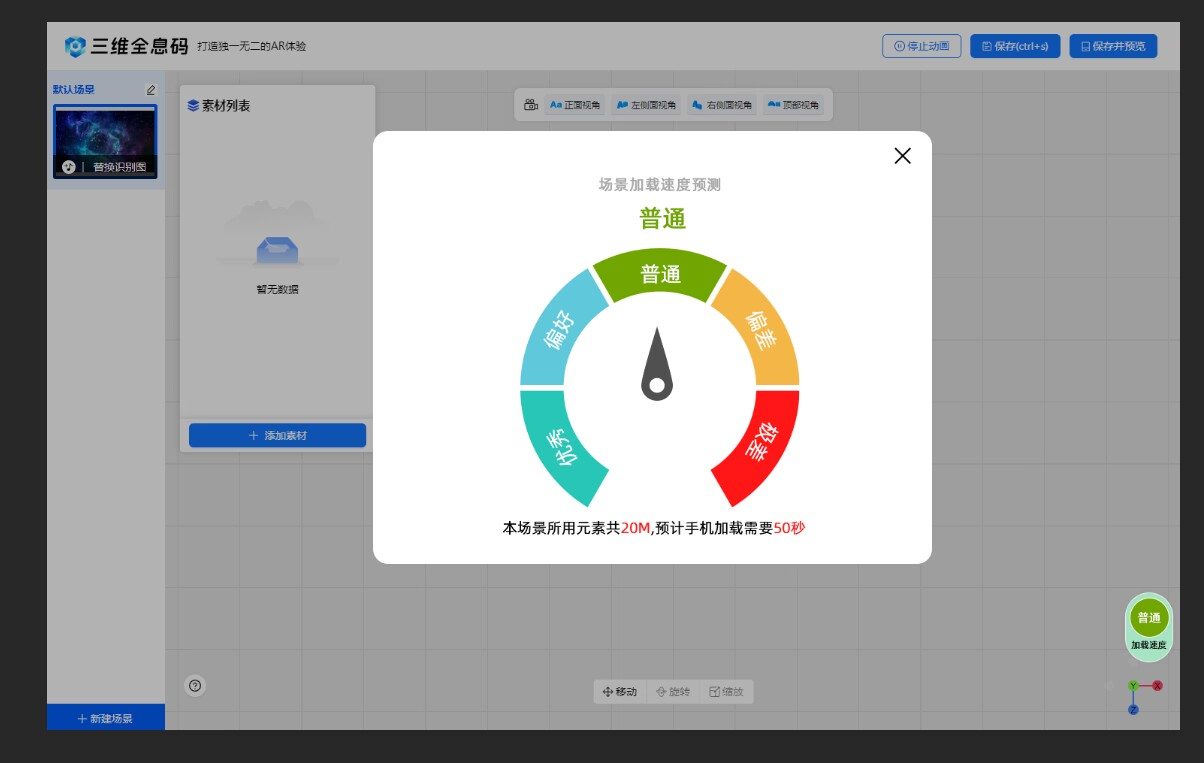Click the edit pencil beside 默认场景

coord(151,90)
